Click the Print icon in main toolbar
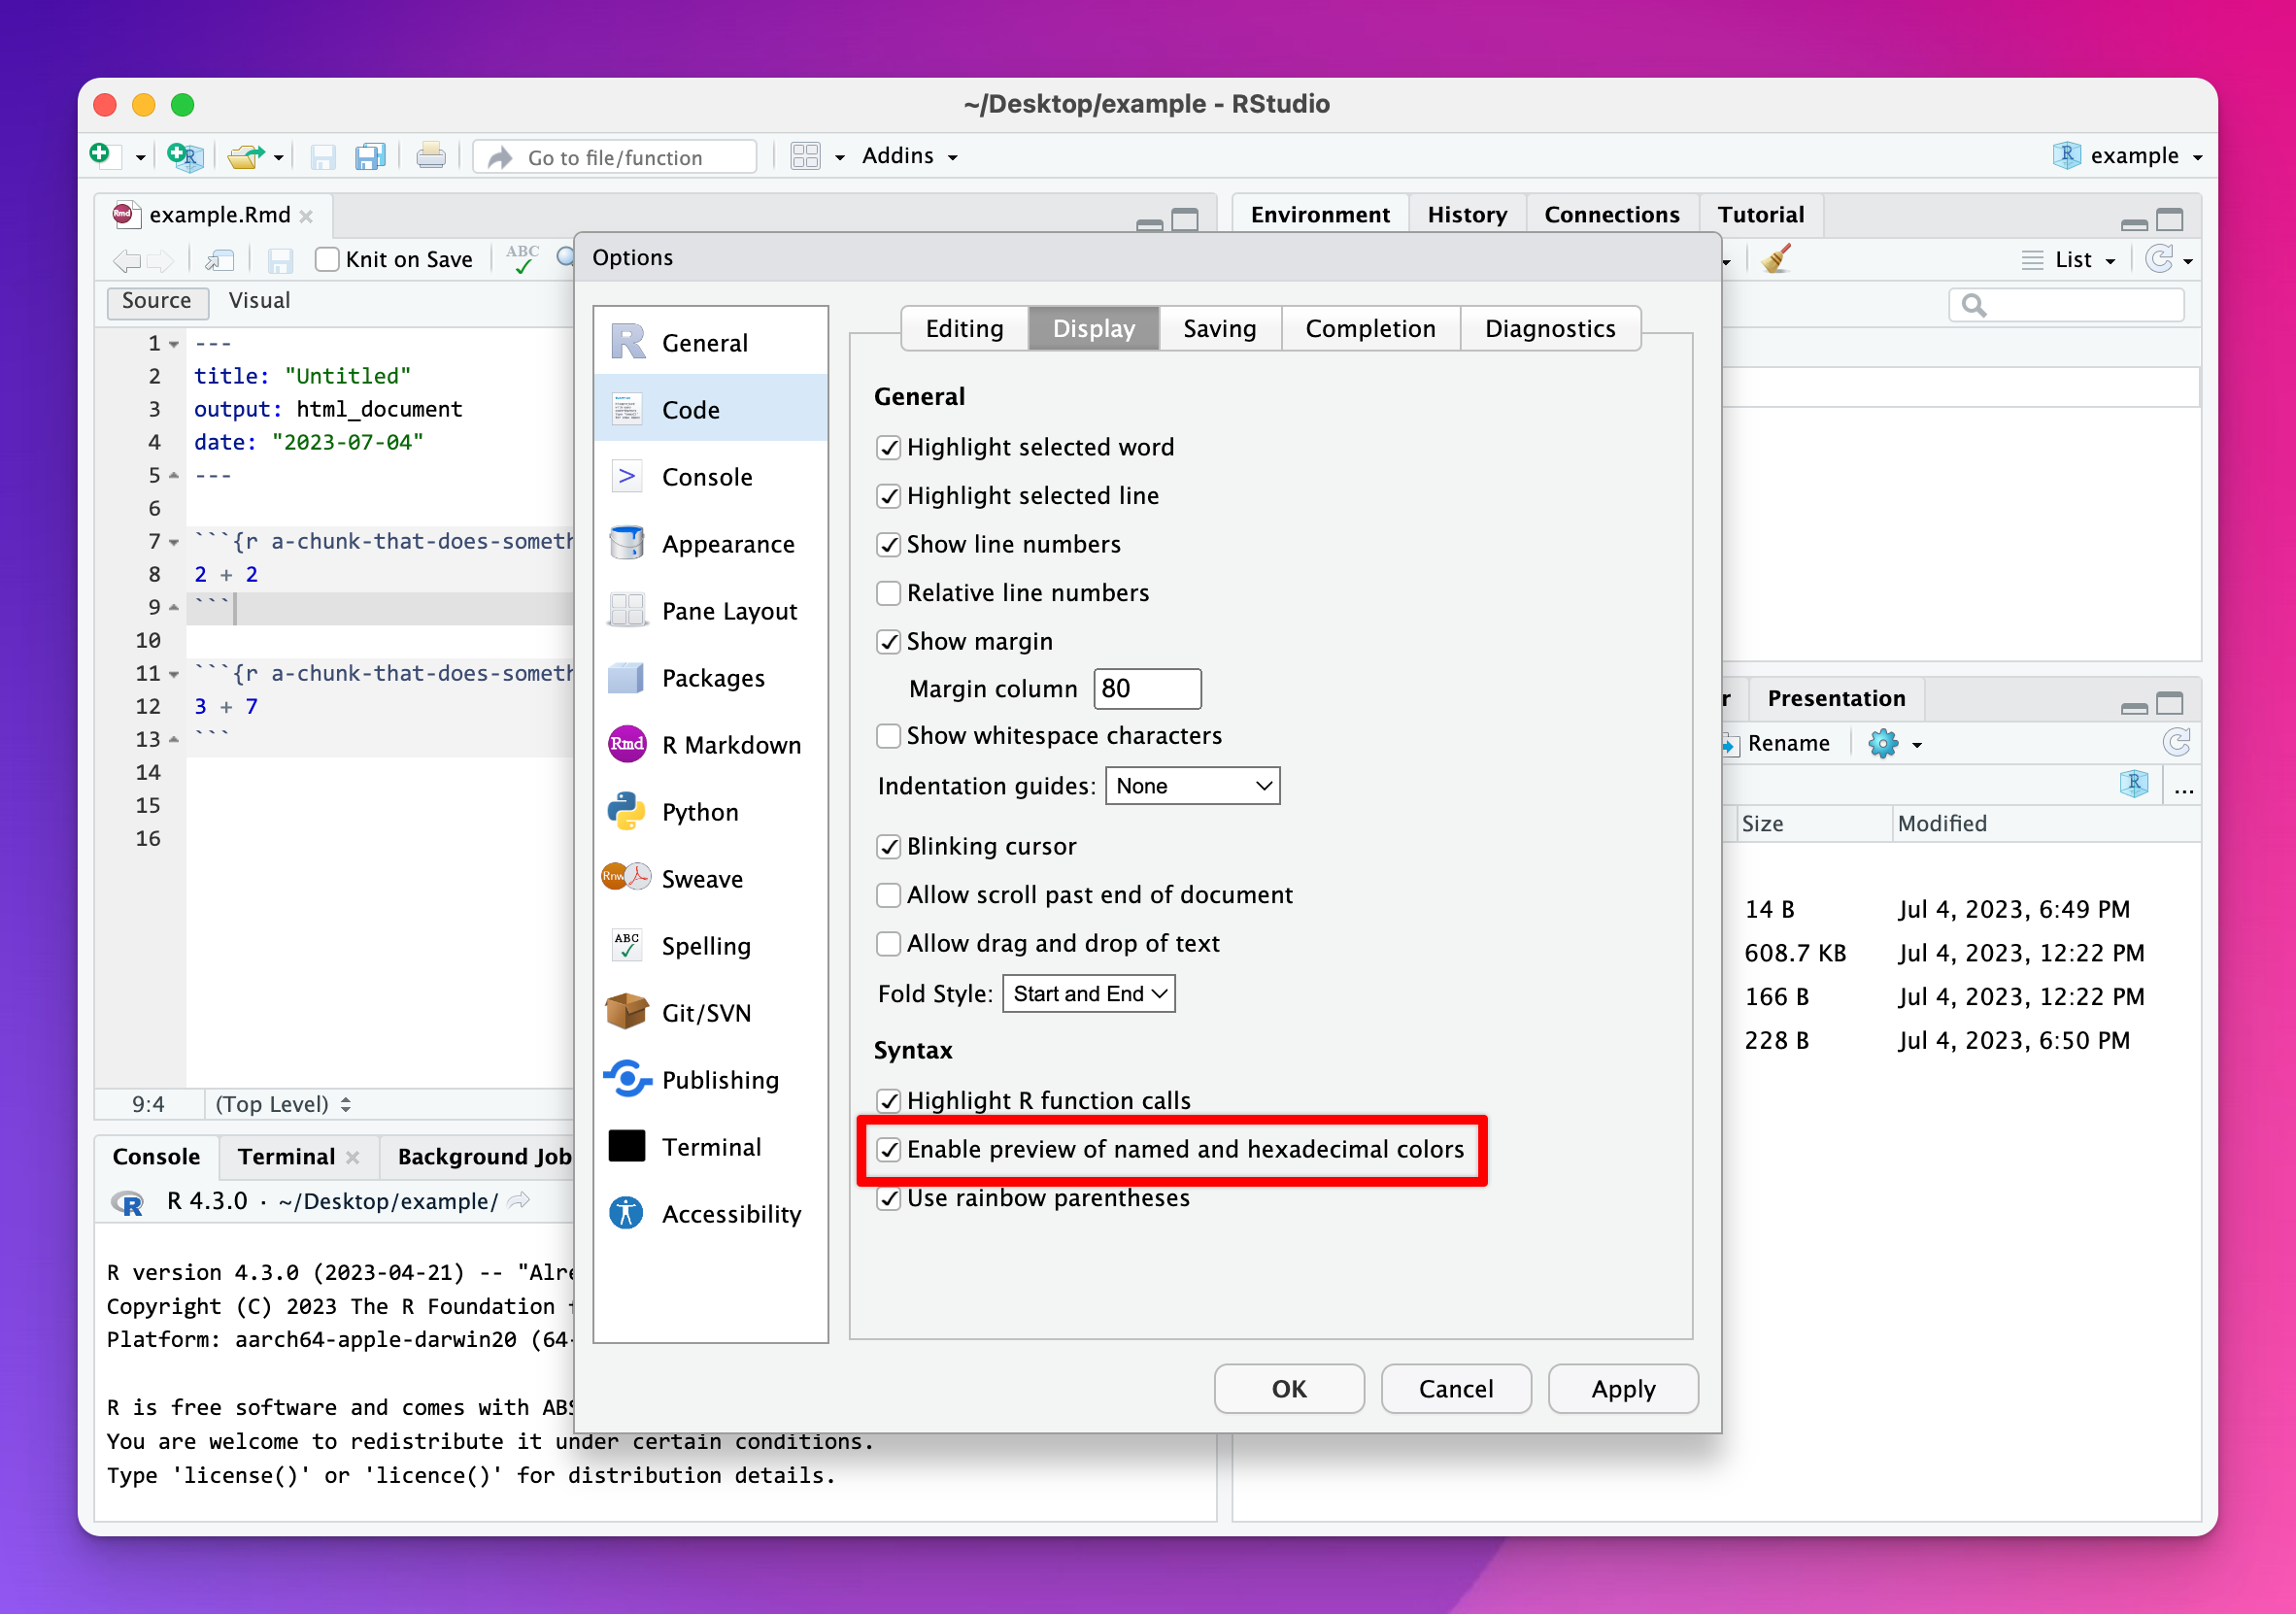 pyautogui.click(x=431, y=156)
